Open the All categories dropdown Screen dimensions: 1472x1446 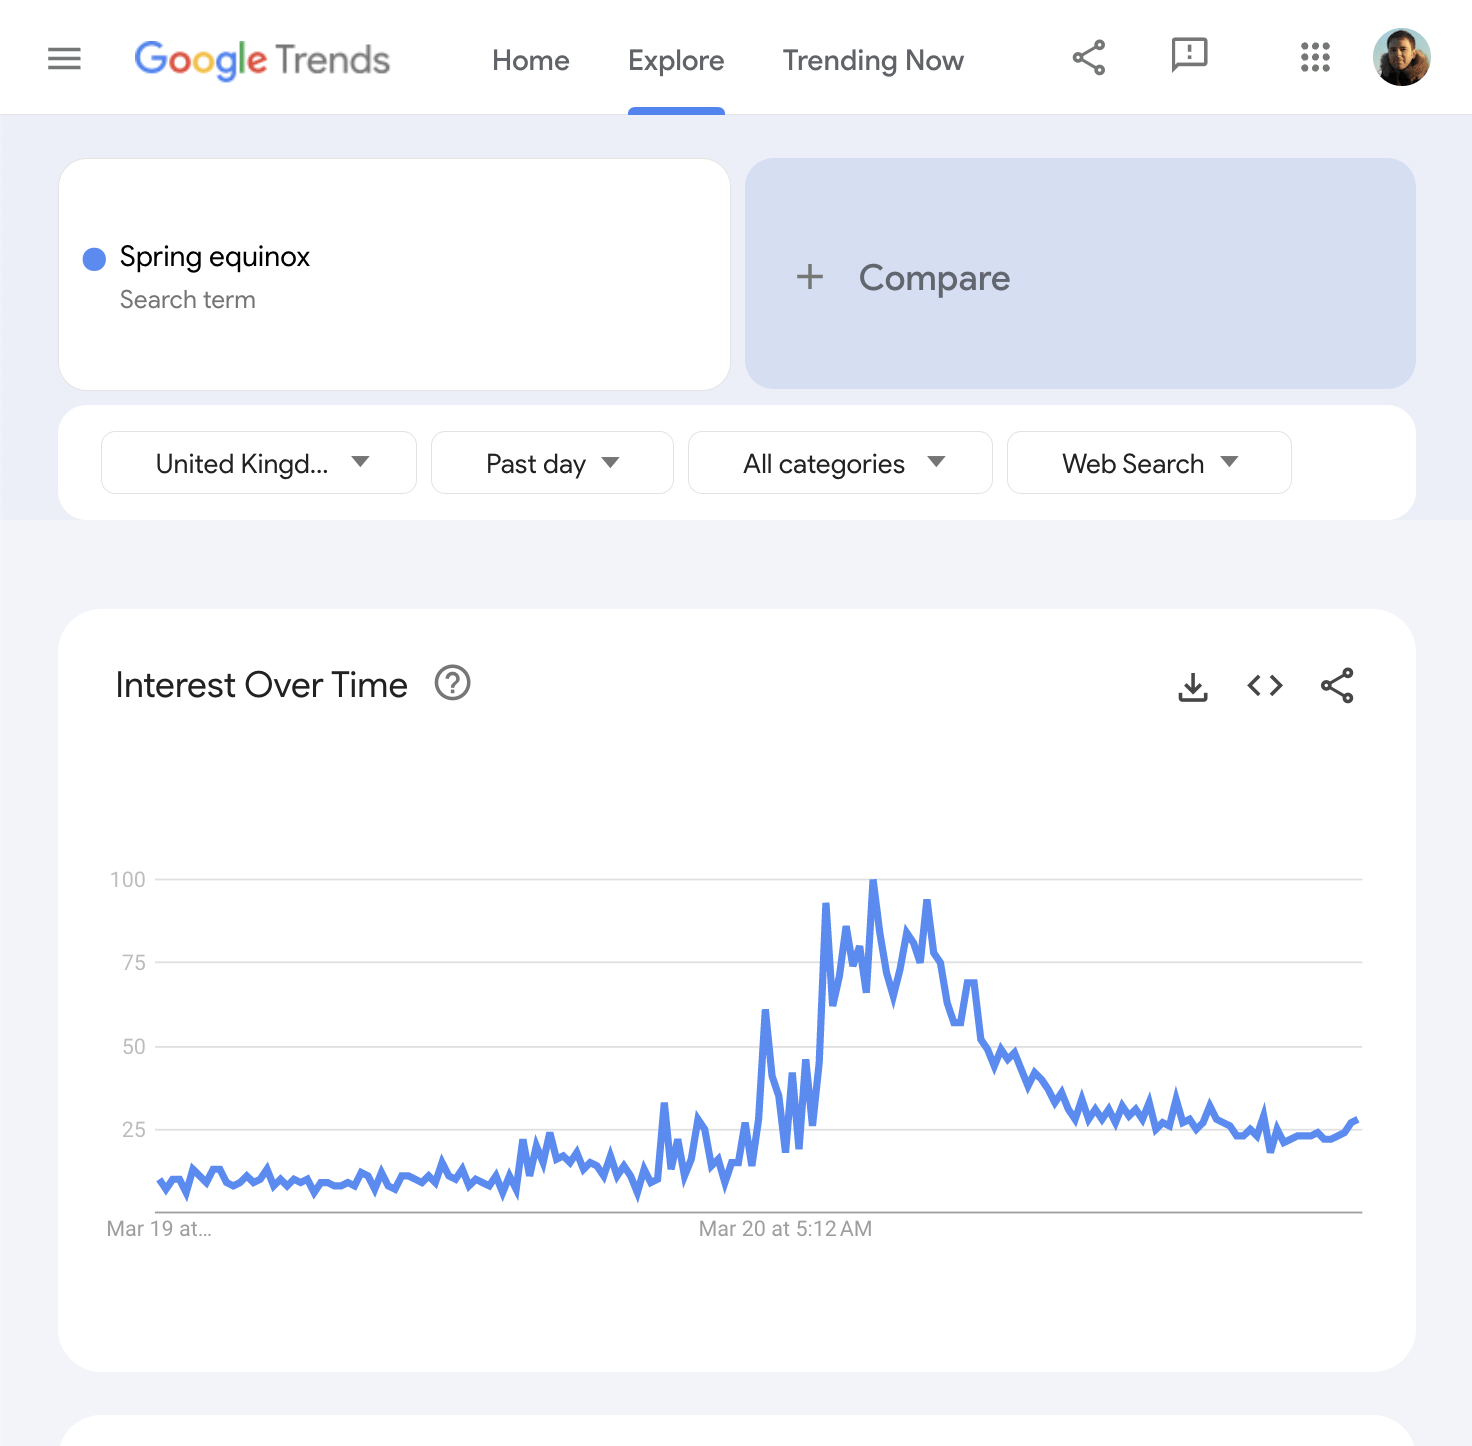[840, 462]
